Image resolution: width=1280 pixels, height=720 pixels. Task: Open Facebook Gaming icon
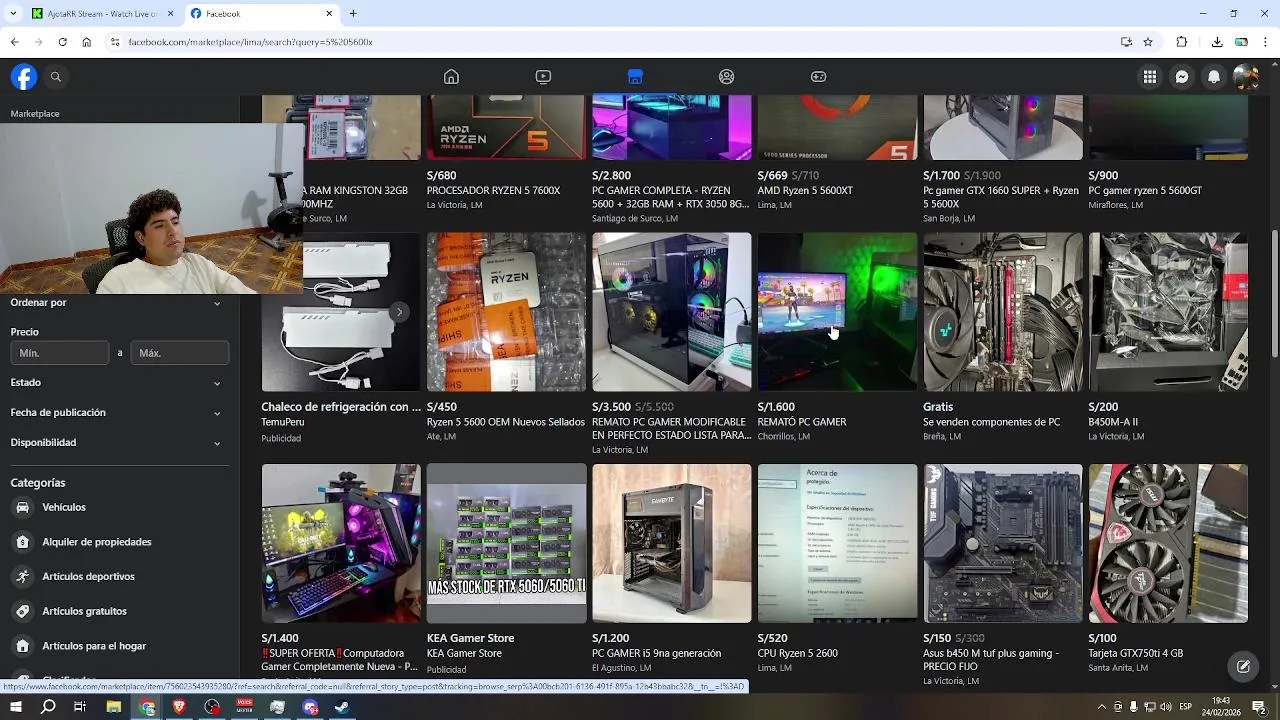(818, 77)
